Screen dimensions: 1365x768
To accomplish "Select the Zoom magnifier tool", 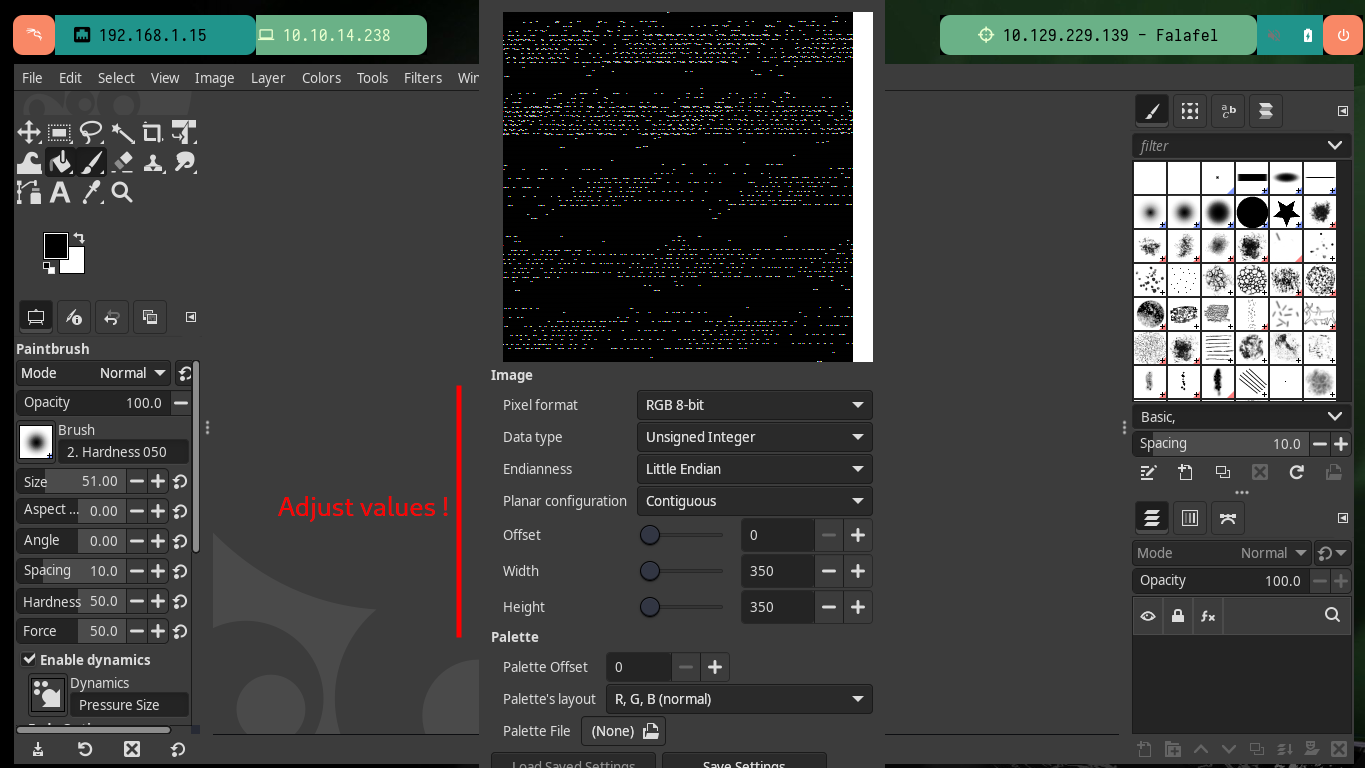I will 122,192.
